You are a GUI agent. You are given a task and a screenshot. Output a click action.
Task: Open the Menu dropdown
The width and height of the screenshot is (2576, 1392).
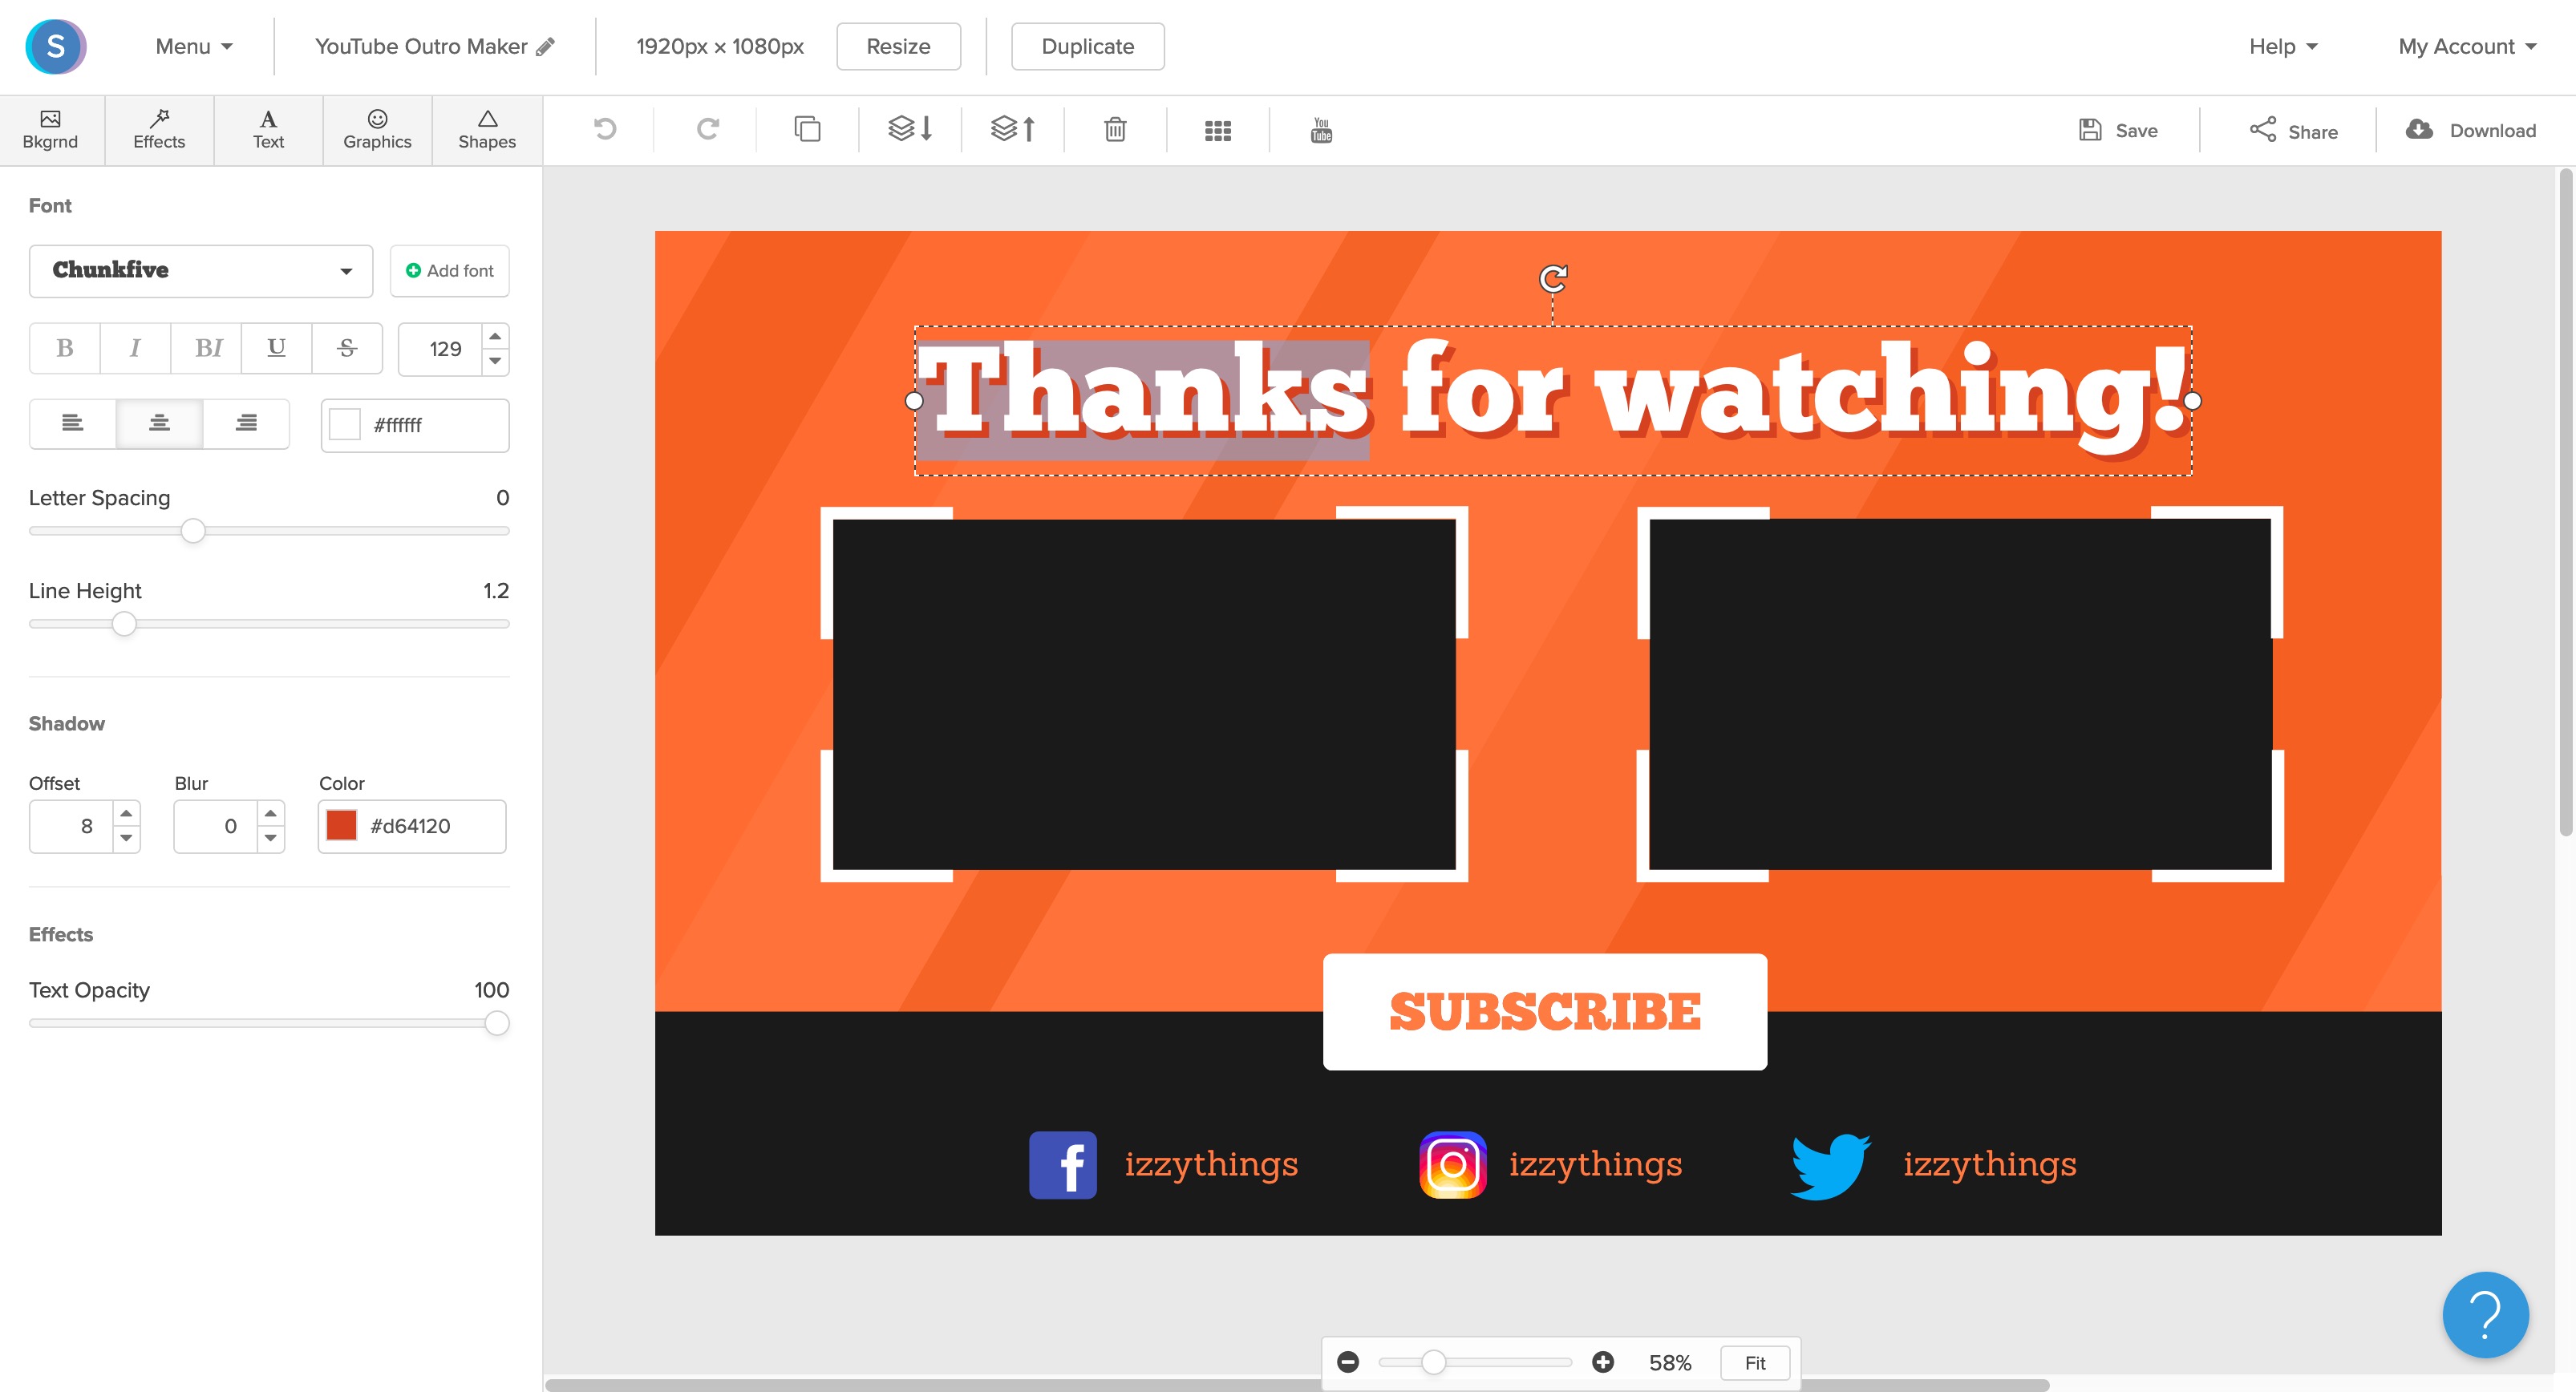[194, 46]
